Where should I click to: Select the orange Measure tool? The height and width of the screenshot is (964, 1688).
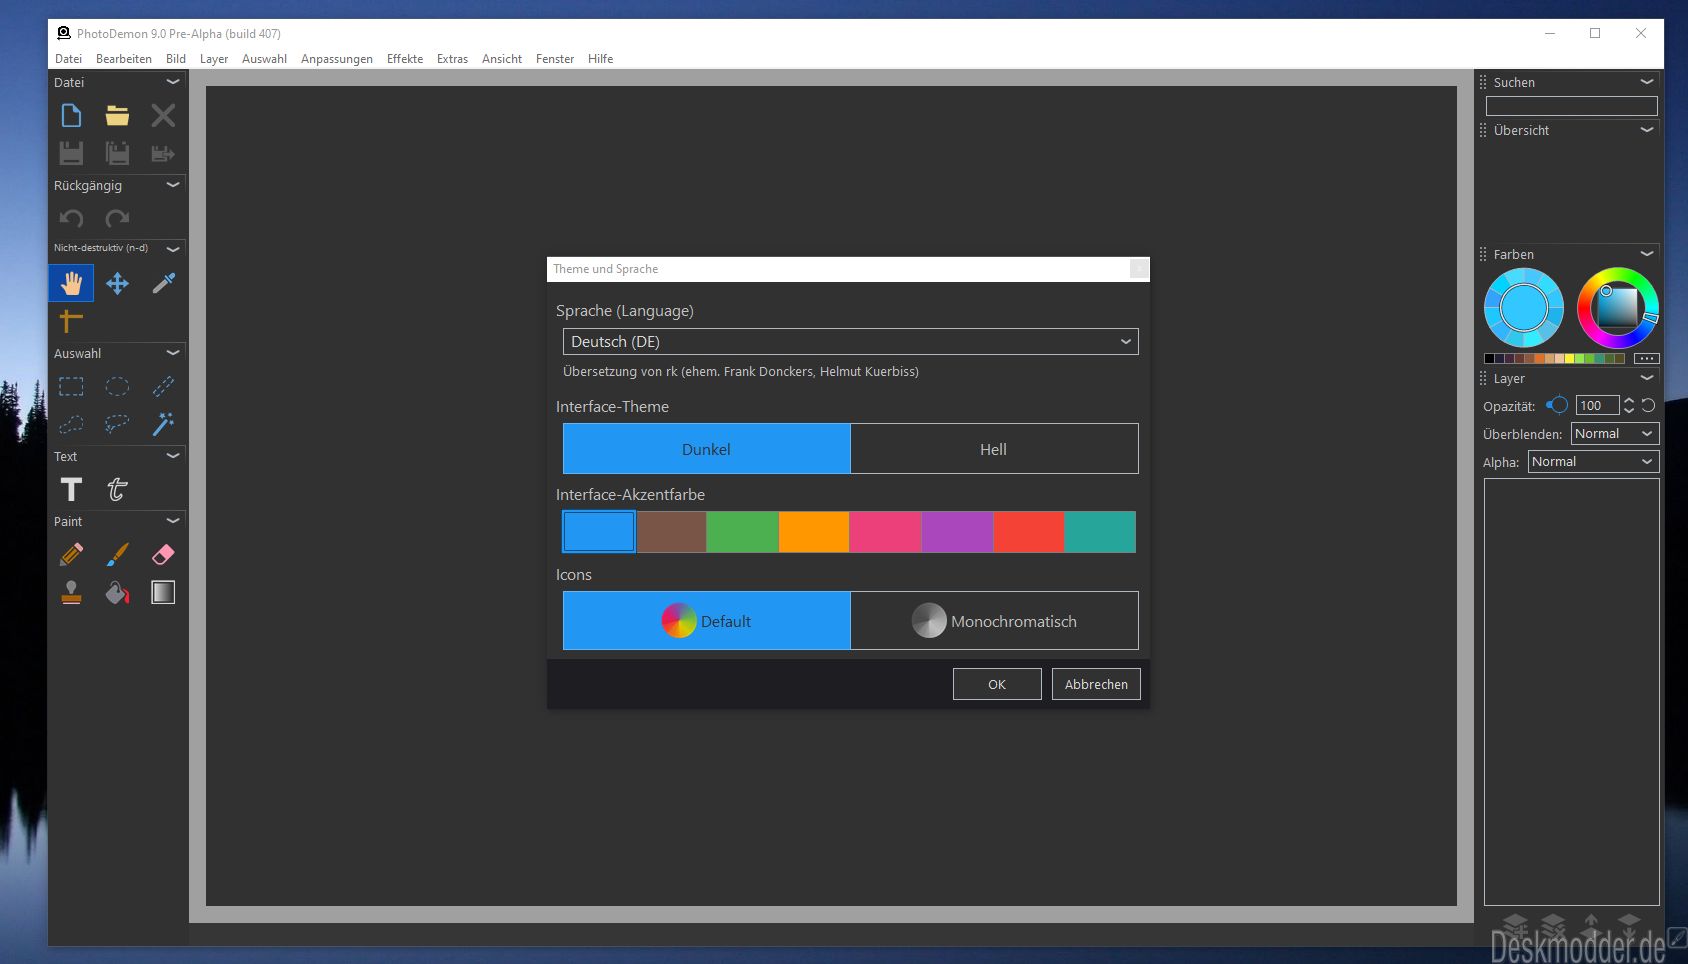coord(71,321)
